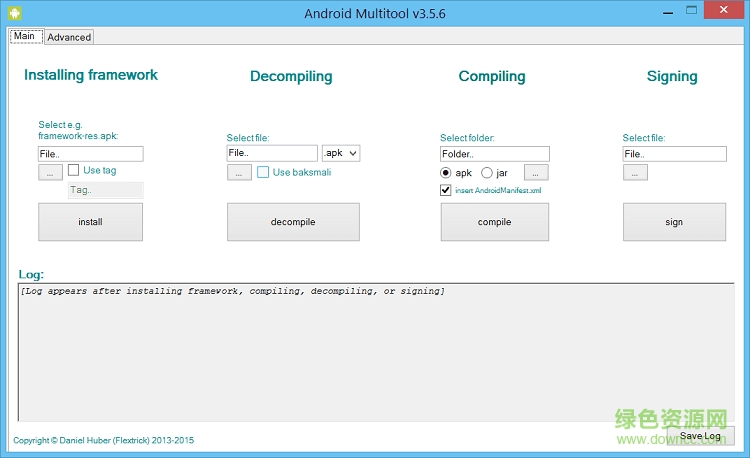The width and height of the screenshot is (750, 458).
Task: Uncheck insert AndroidManifest.xml checkbox
Action: click(x=445, y=190)
